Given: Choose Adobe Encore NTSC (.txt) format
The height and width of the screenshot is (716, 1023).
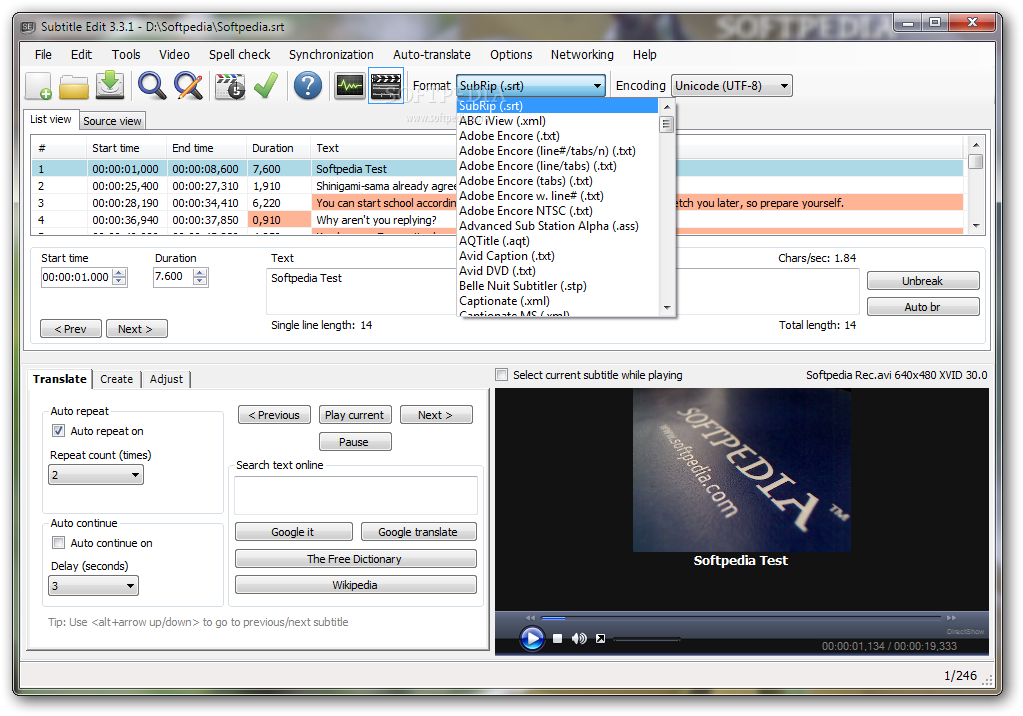Looking at the screenshot, I should [526, 211].
